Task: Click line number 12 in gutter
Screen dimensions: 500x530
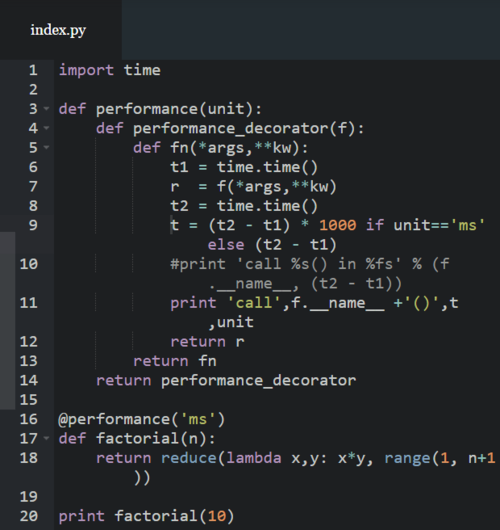Action: click(x=29, y=342)
